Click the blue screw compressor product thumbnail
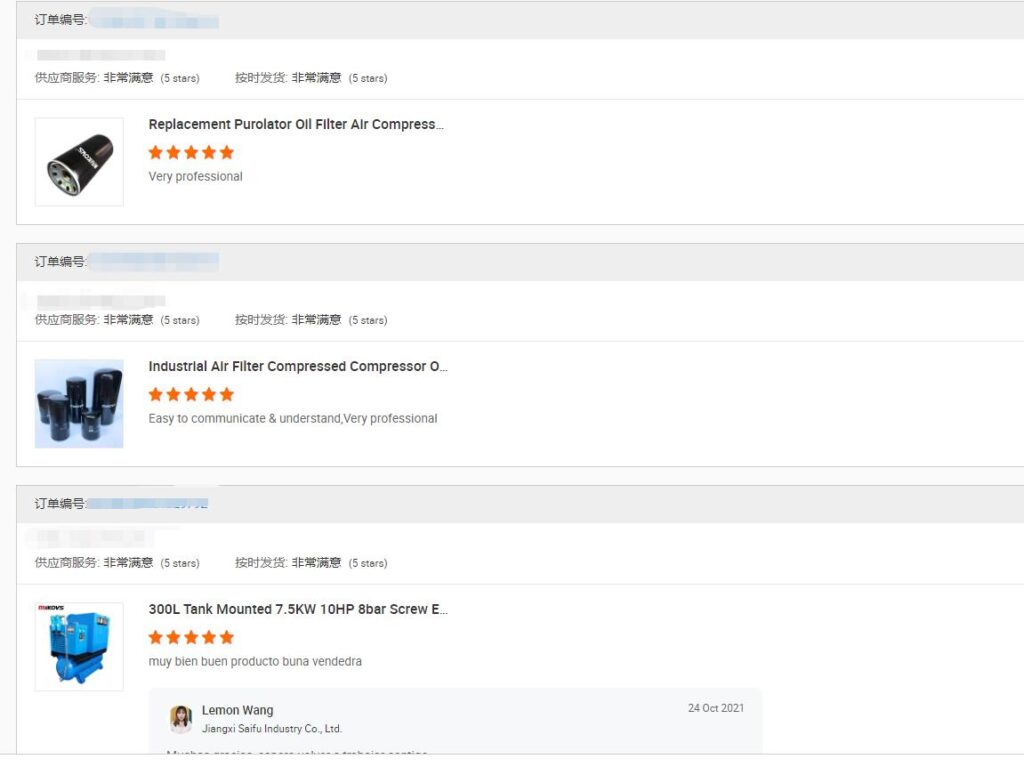This screenshot has width=1024, height=767. (x=79, y=646)
